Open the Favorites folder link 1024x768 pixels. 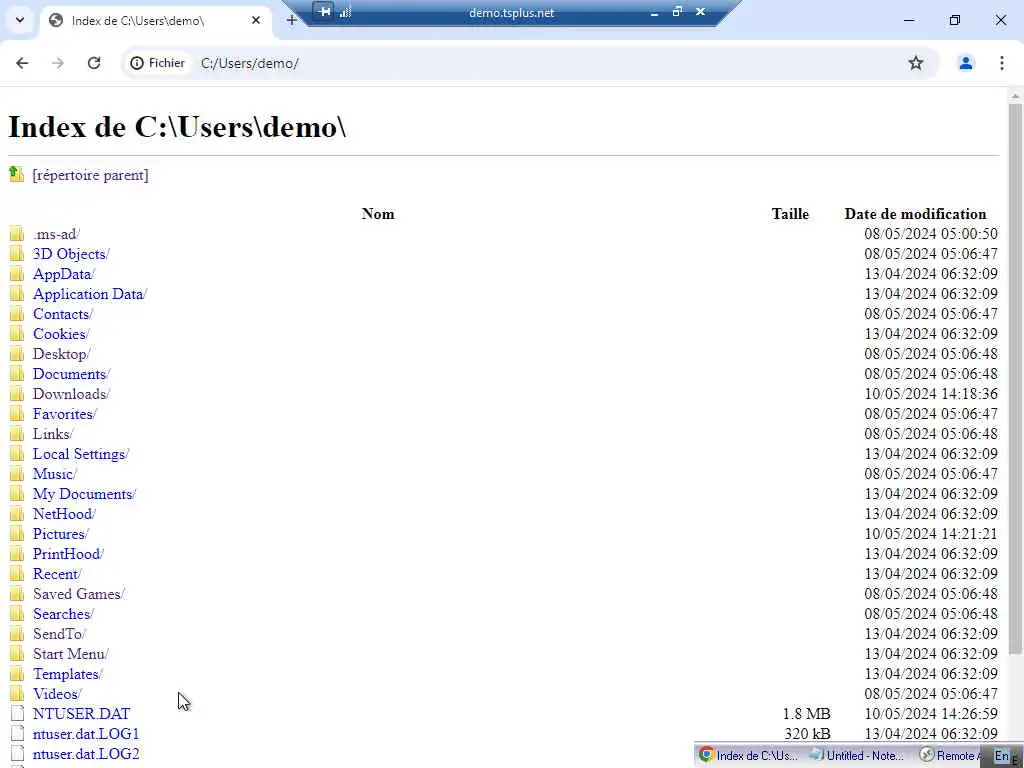pyautogui.click(x=65, y=414)
